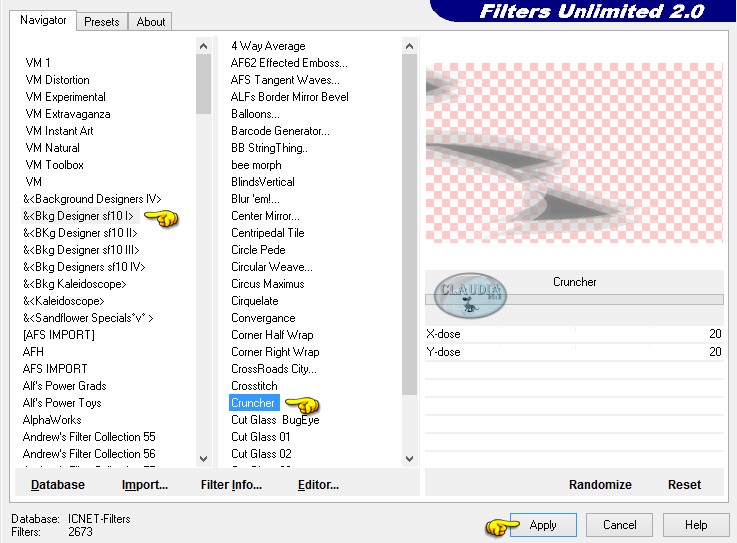Click the filter preview image
The image size is (737, 543).
(x=574, y=153)
